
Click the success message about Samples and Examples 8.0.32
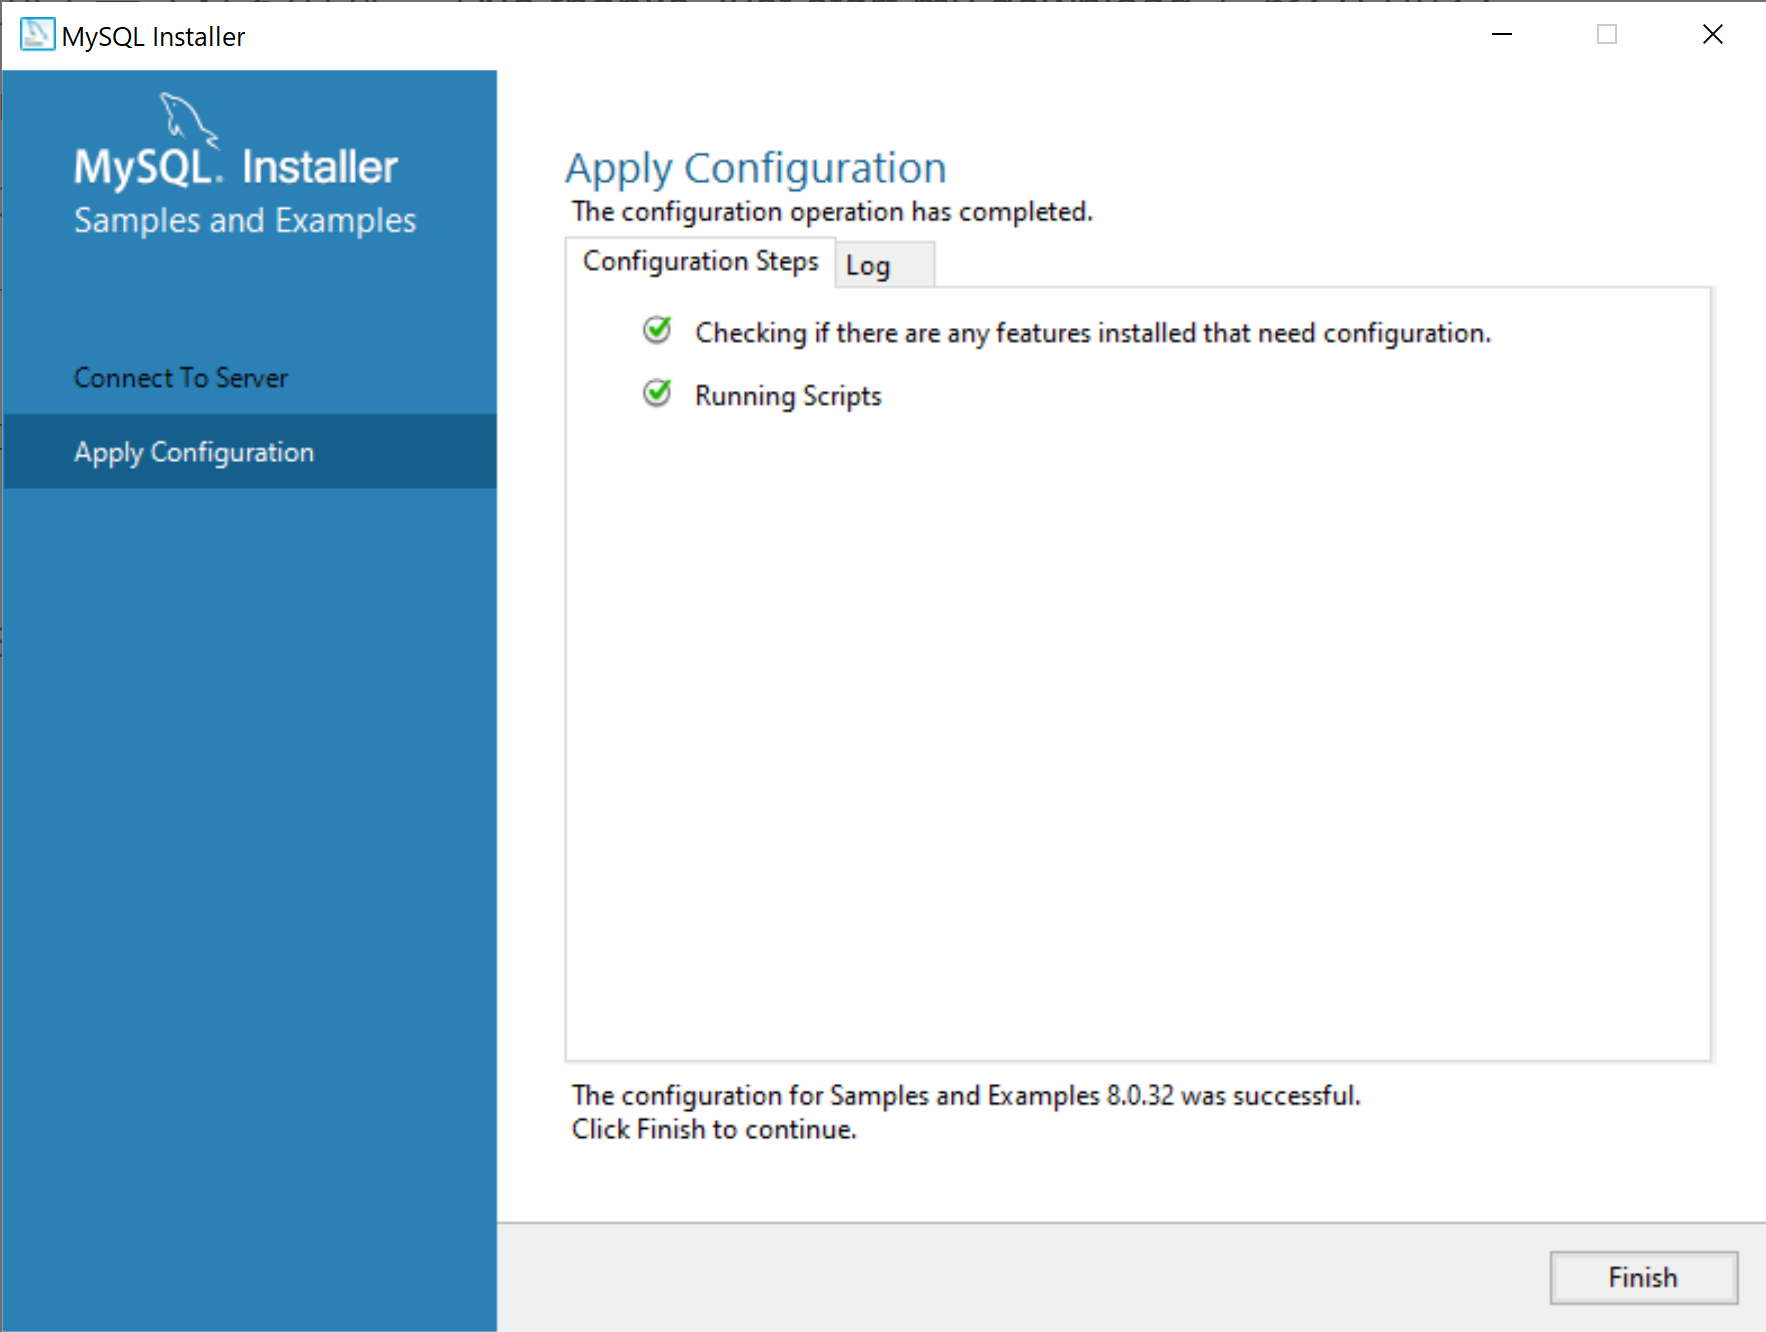(x=965, y=1095)
